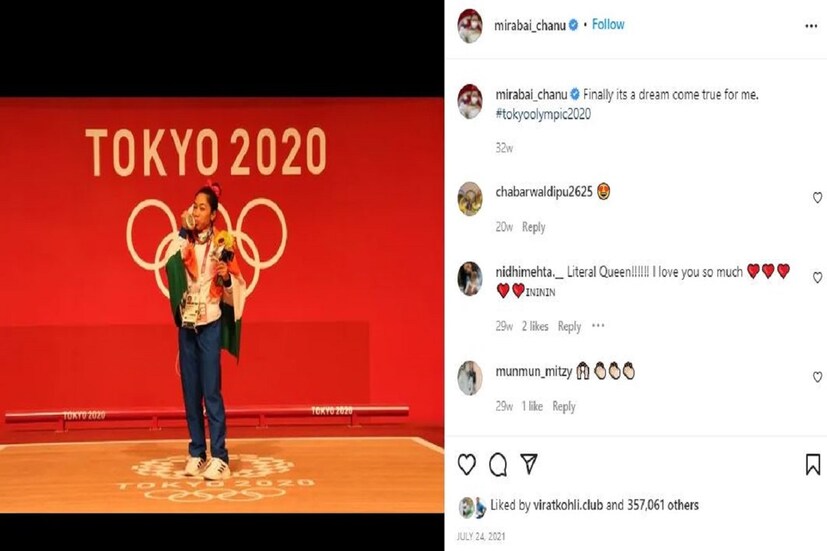This screenshot has height=551, width=827.
Task: Open more options on nidhimehta's comment
Action: point(598,326)
